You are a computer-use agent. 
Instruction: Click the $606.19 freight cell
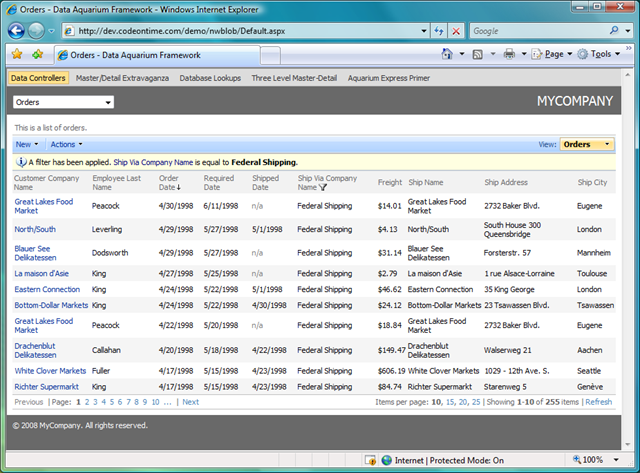click(391, 371)
